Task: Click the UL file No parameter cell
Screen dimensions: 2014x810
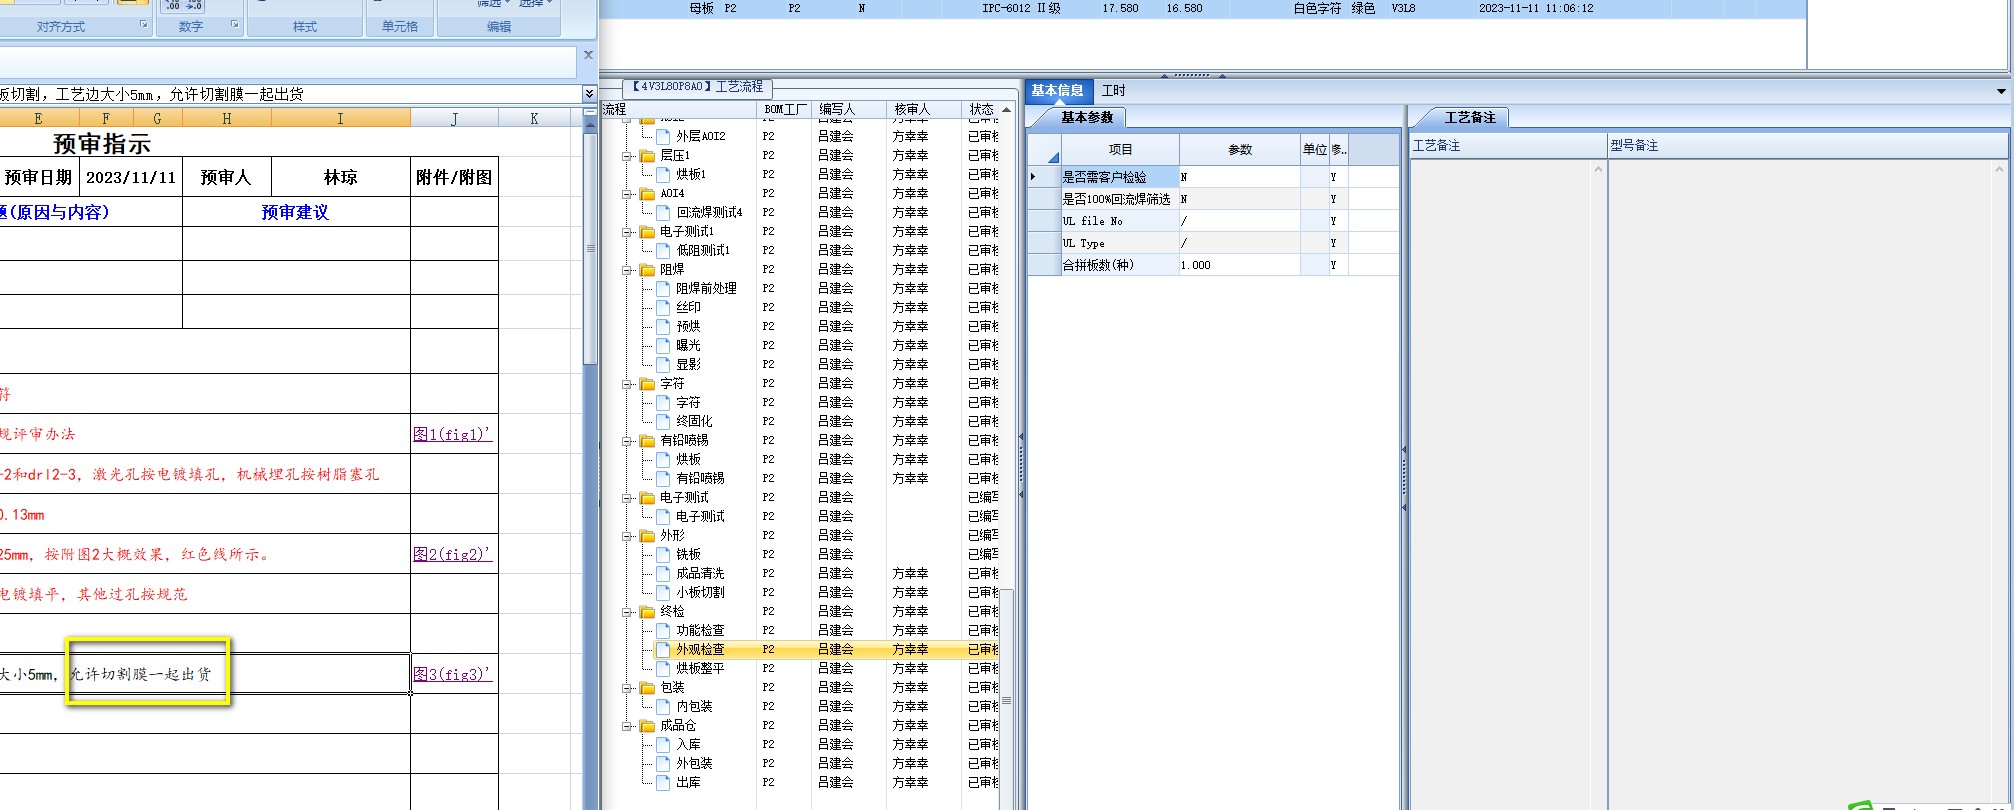Action: (x=1120, y=221)
